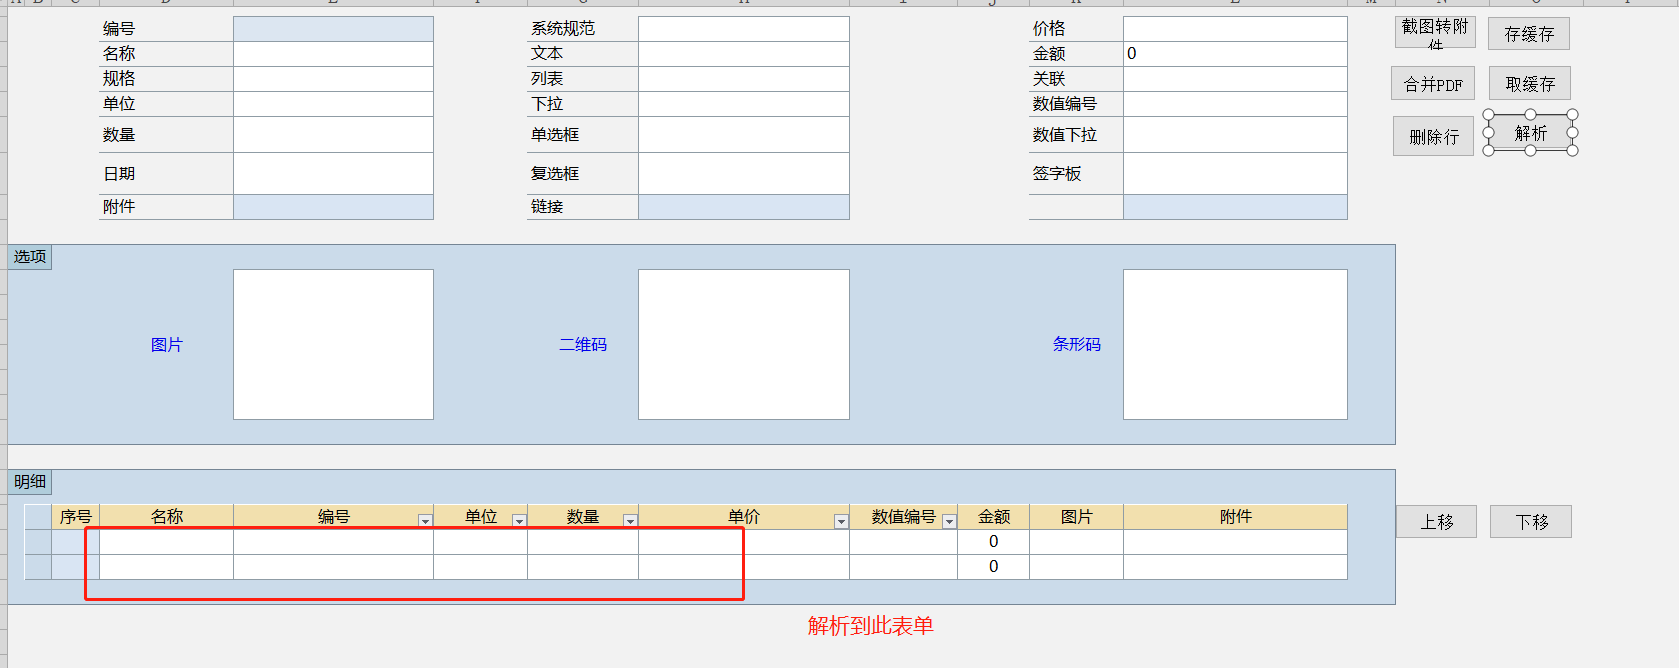Viewport: 1679px width, 668px height.
Task: Click the 名称 input field
Action: point(333,54)
